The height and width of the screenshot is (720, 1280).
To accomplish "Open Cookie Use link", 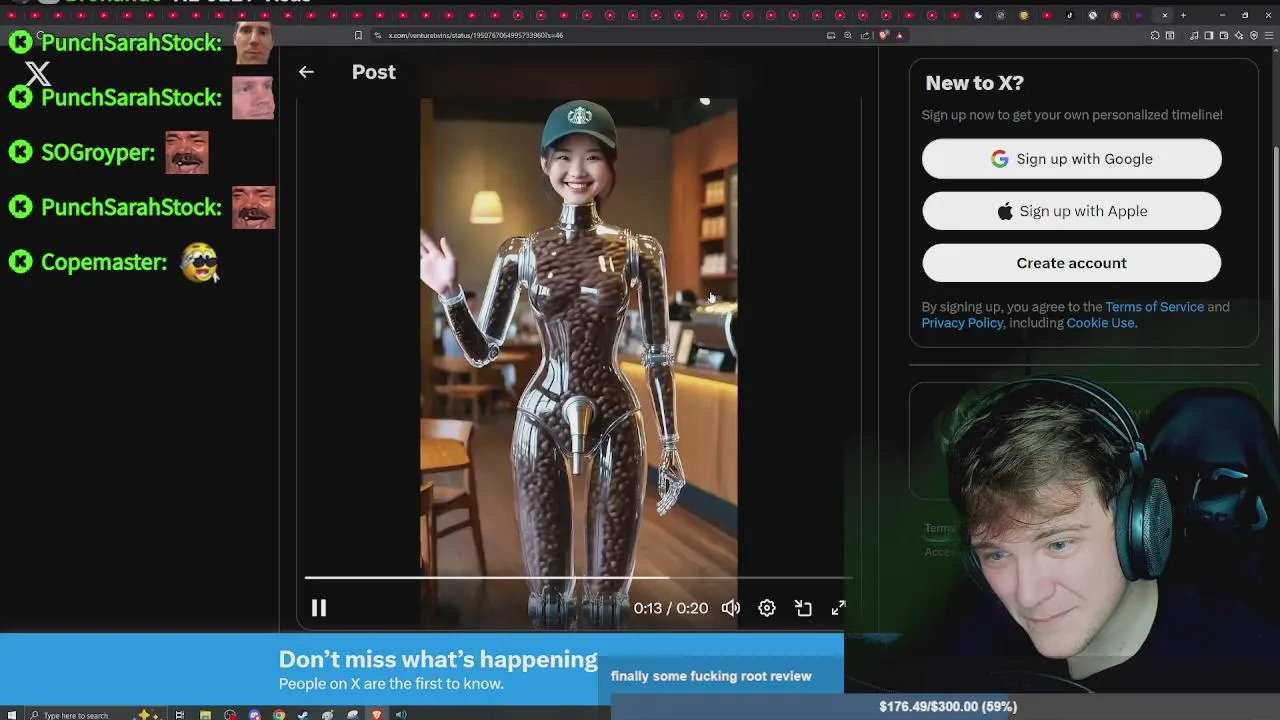I will coord(1101,323).
